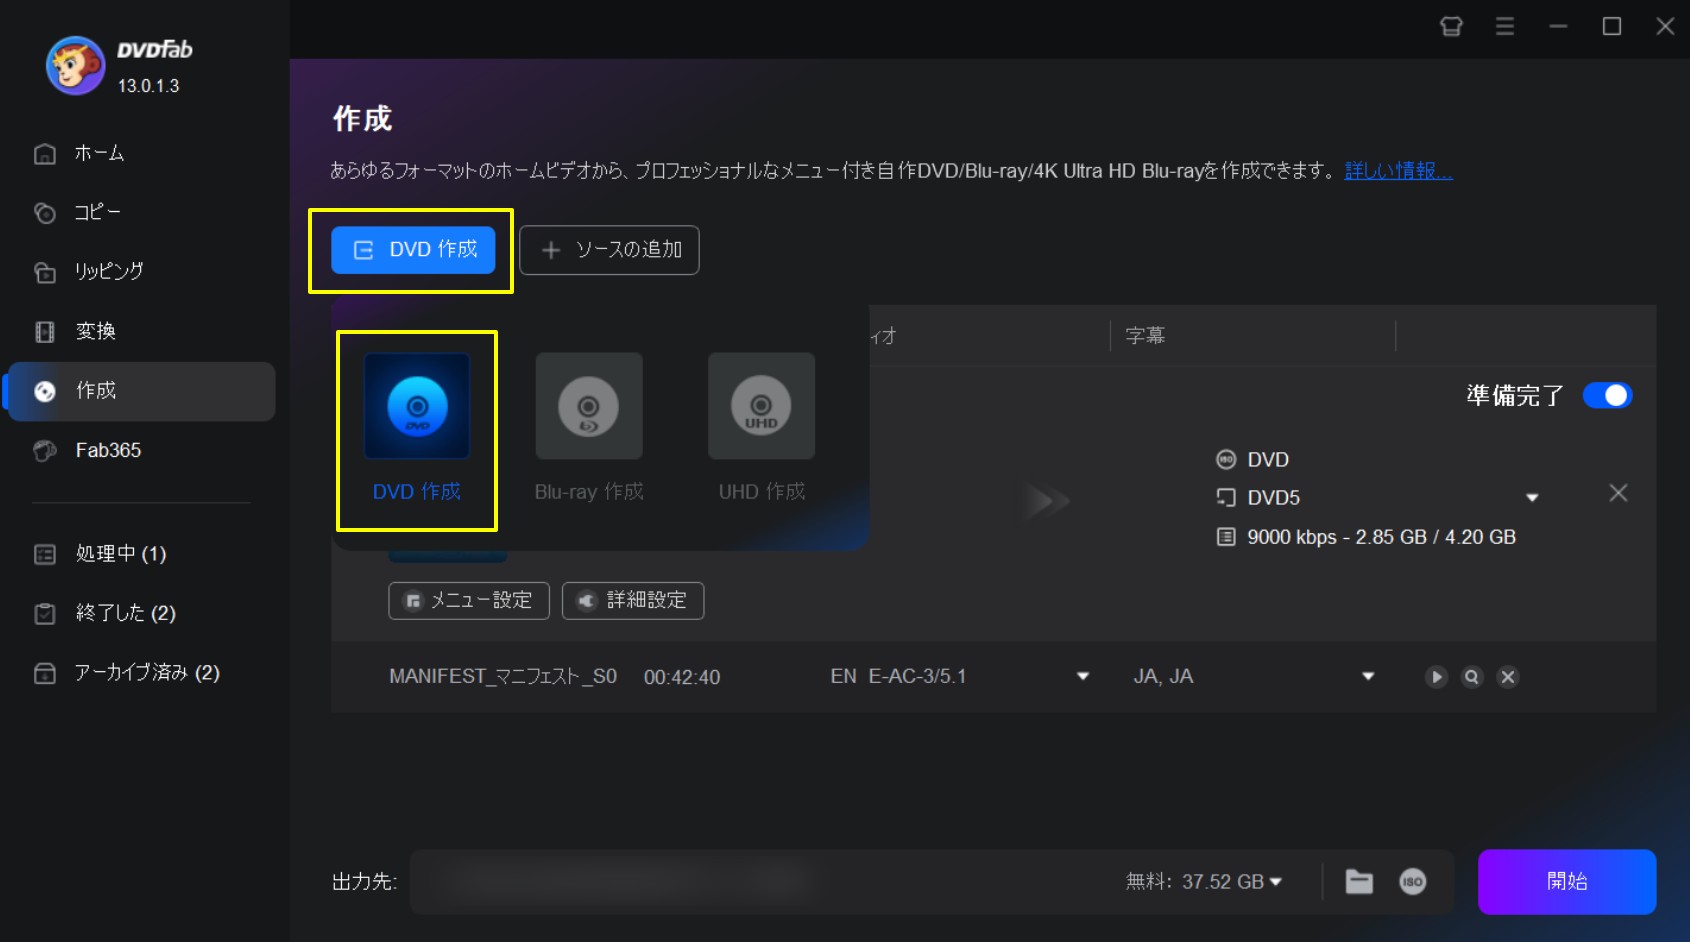Viewport: 1690px width, 942px height.
Task: Open Fab365 in the sidebar
Action: click(x=140, y=450)
